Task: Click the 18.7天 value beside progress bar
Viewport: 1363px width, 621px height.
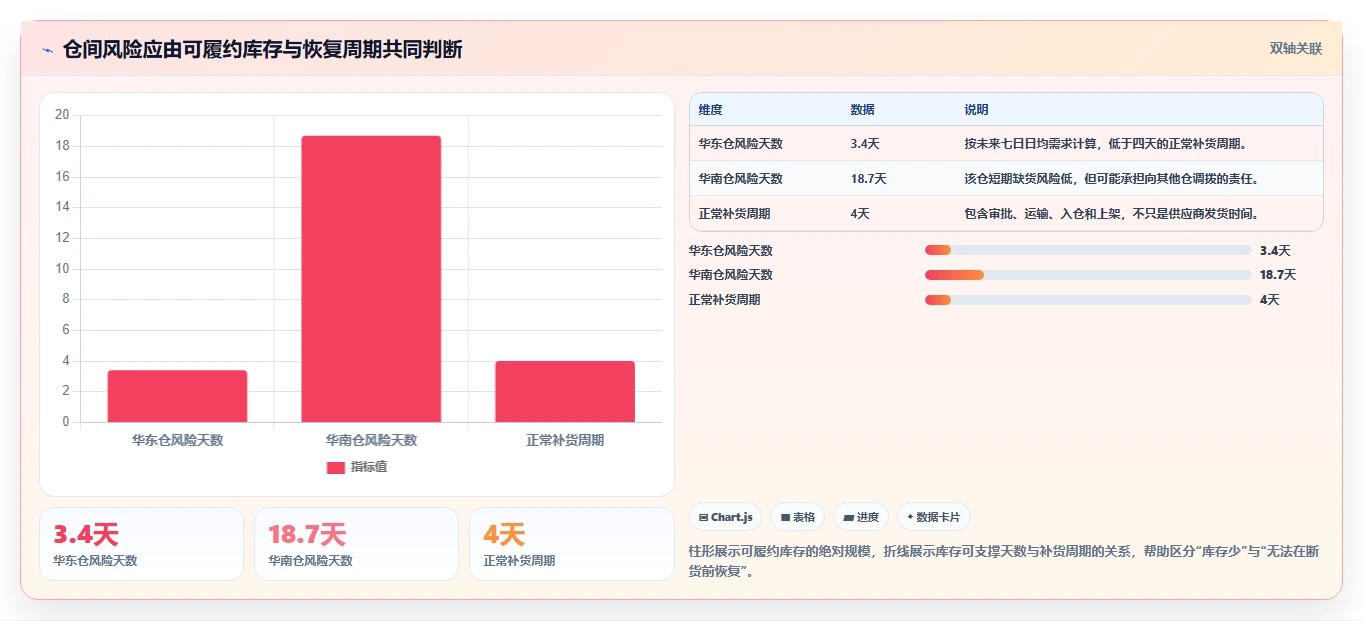Action: (x=1278, y=275)
